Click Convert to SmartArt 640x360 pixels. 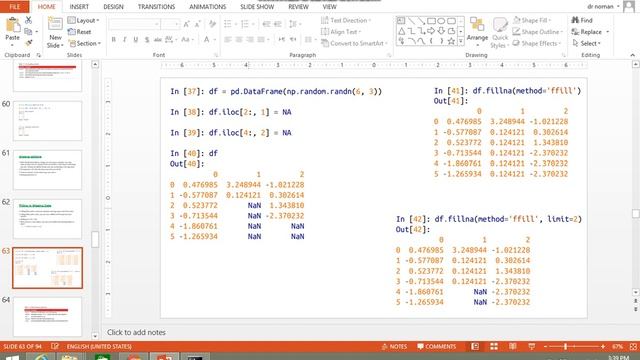coord(354,43)
